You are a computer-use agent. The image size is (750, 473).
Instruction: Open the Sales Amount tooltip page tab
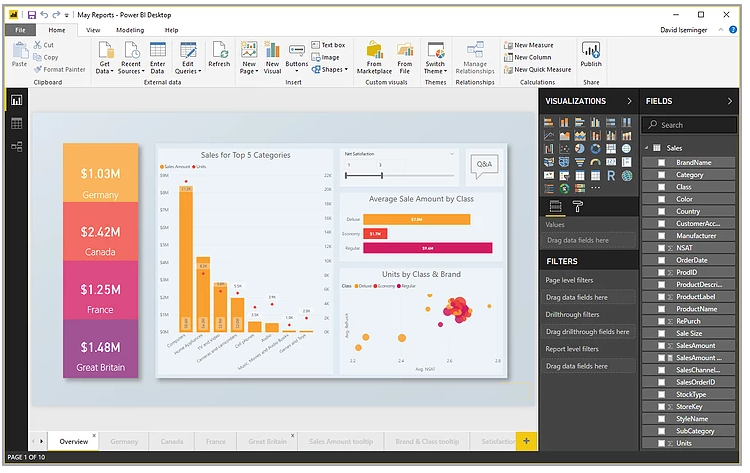(341, 441)
